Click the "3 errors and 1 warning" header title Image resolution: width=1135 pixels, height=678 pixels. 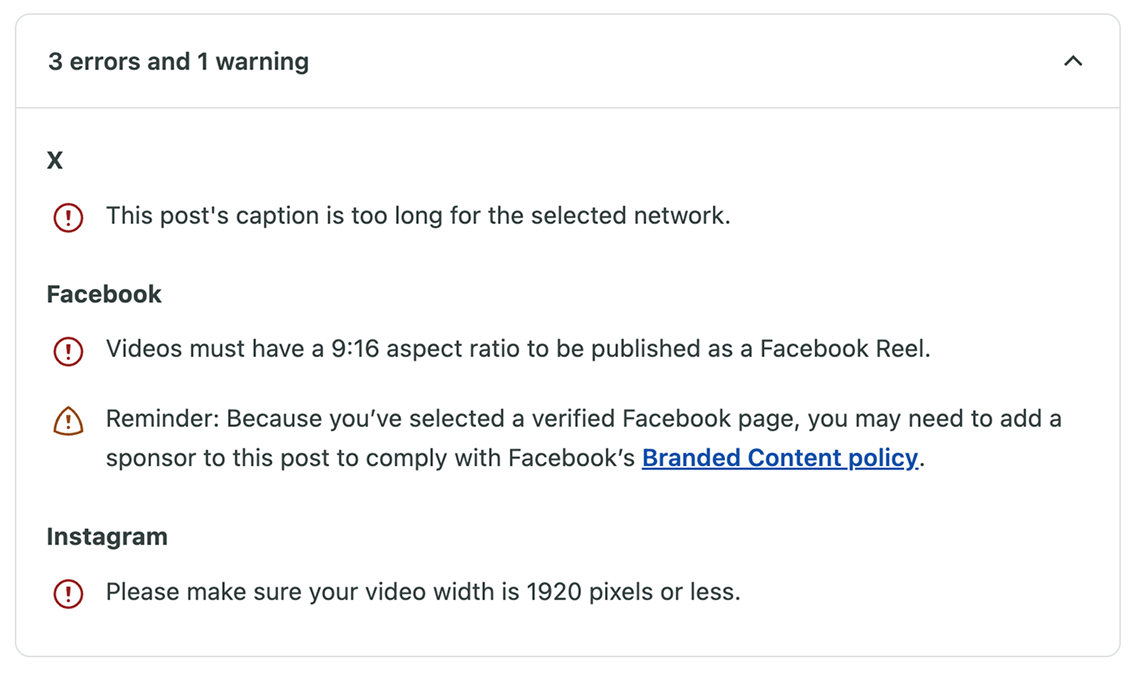[x=178, y=62]
